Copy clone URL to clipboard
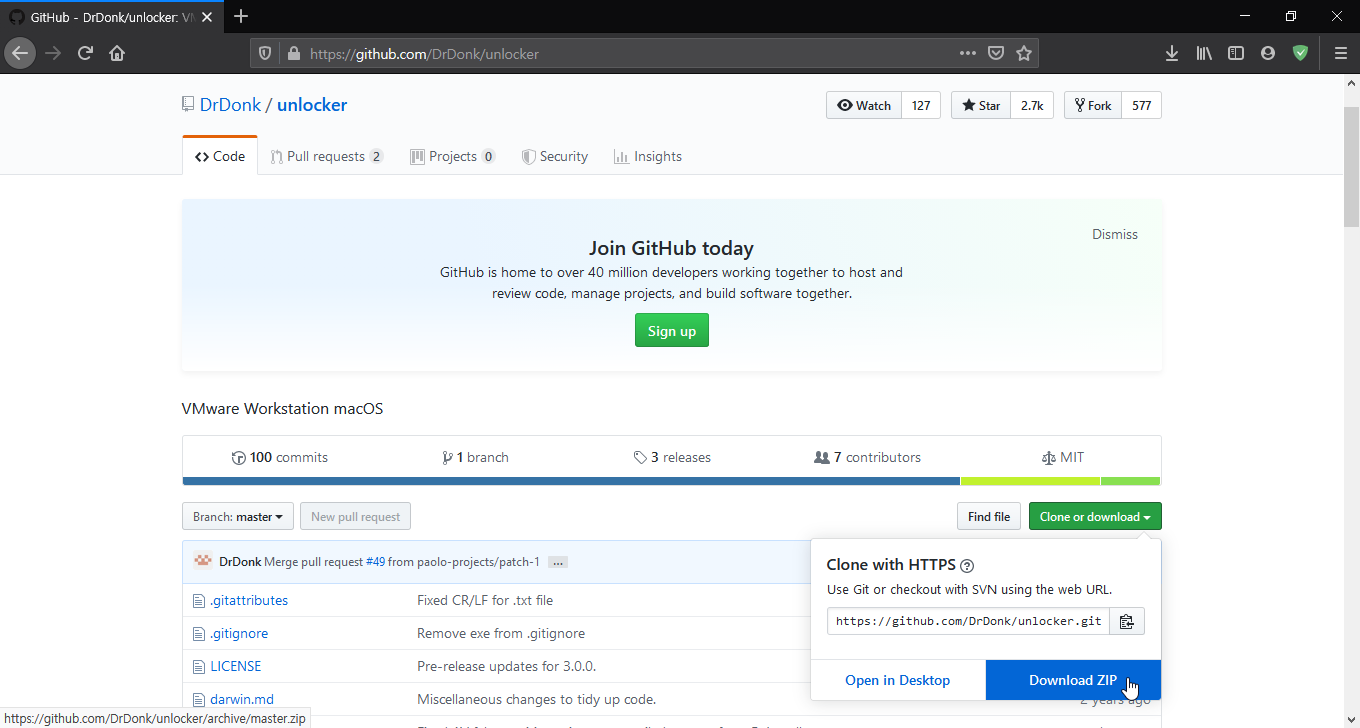Image resolution: width=1360 pixels, height=728 pixels. tap(1126, 621)
